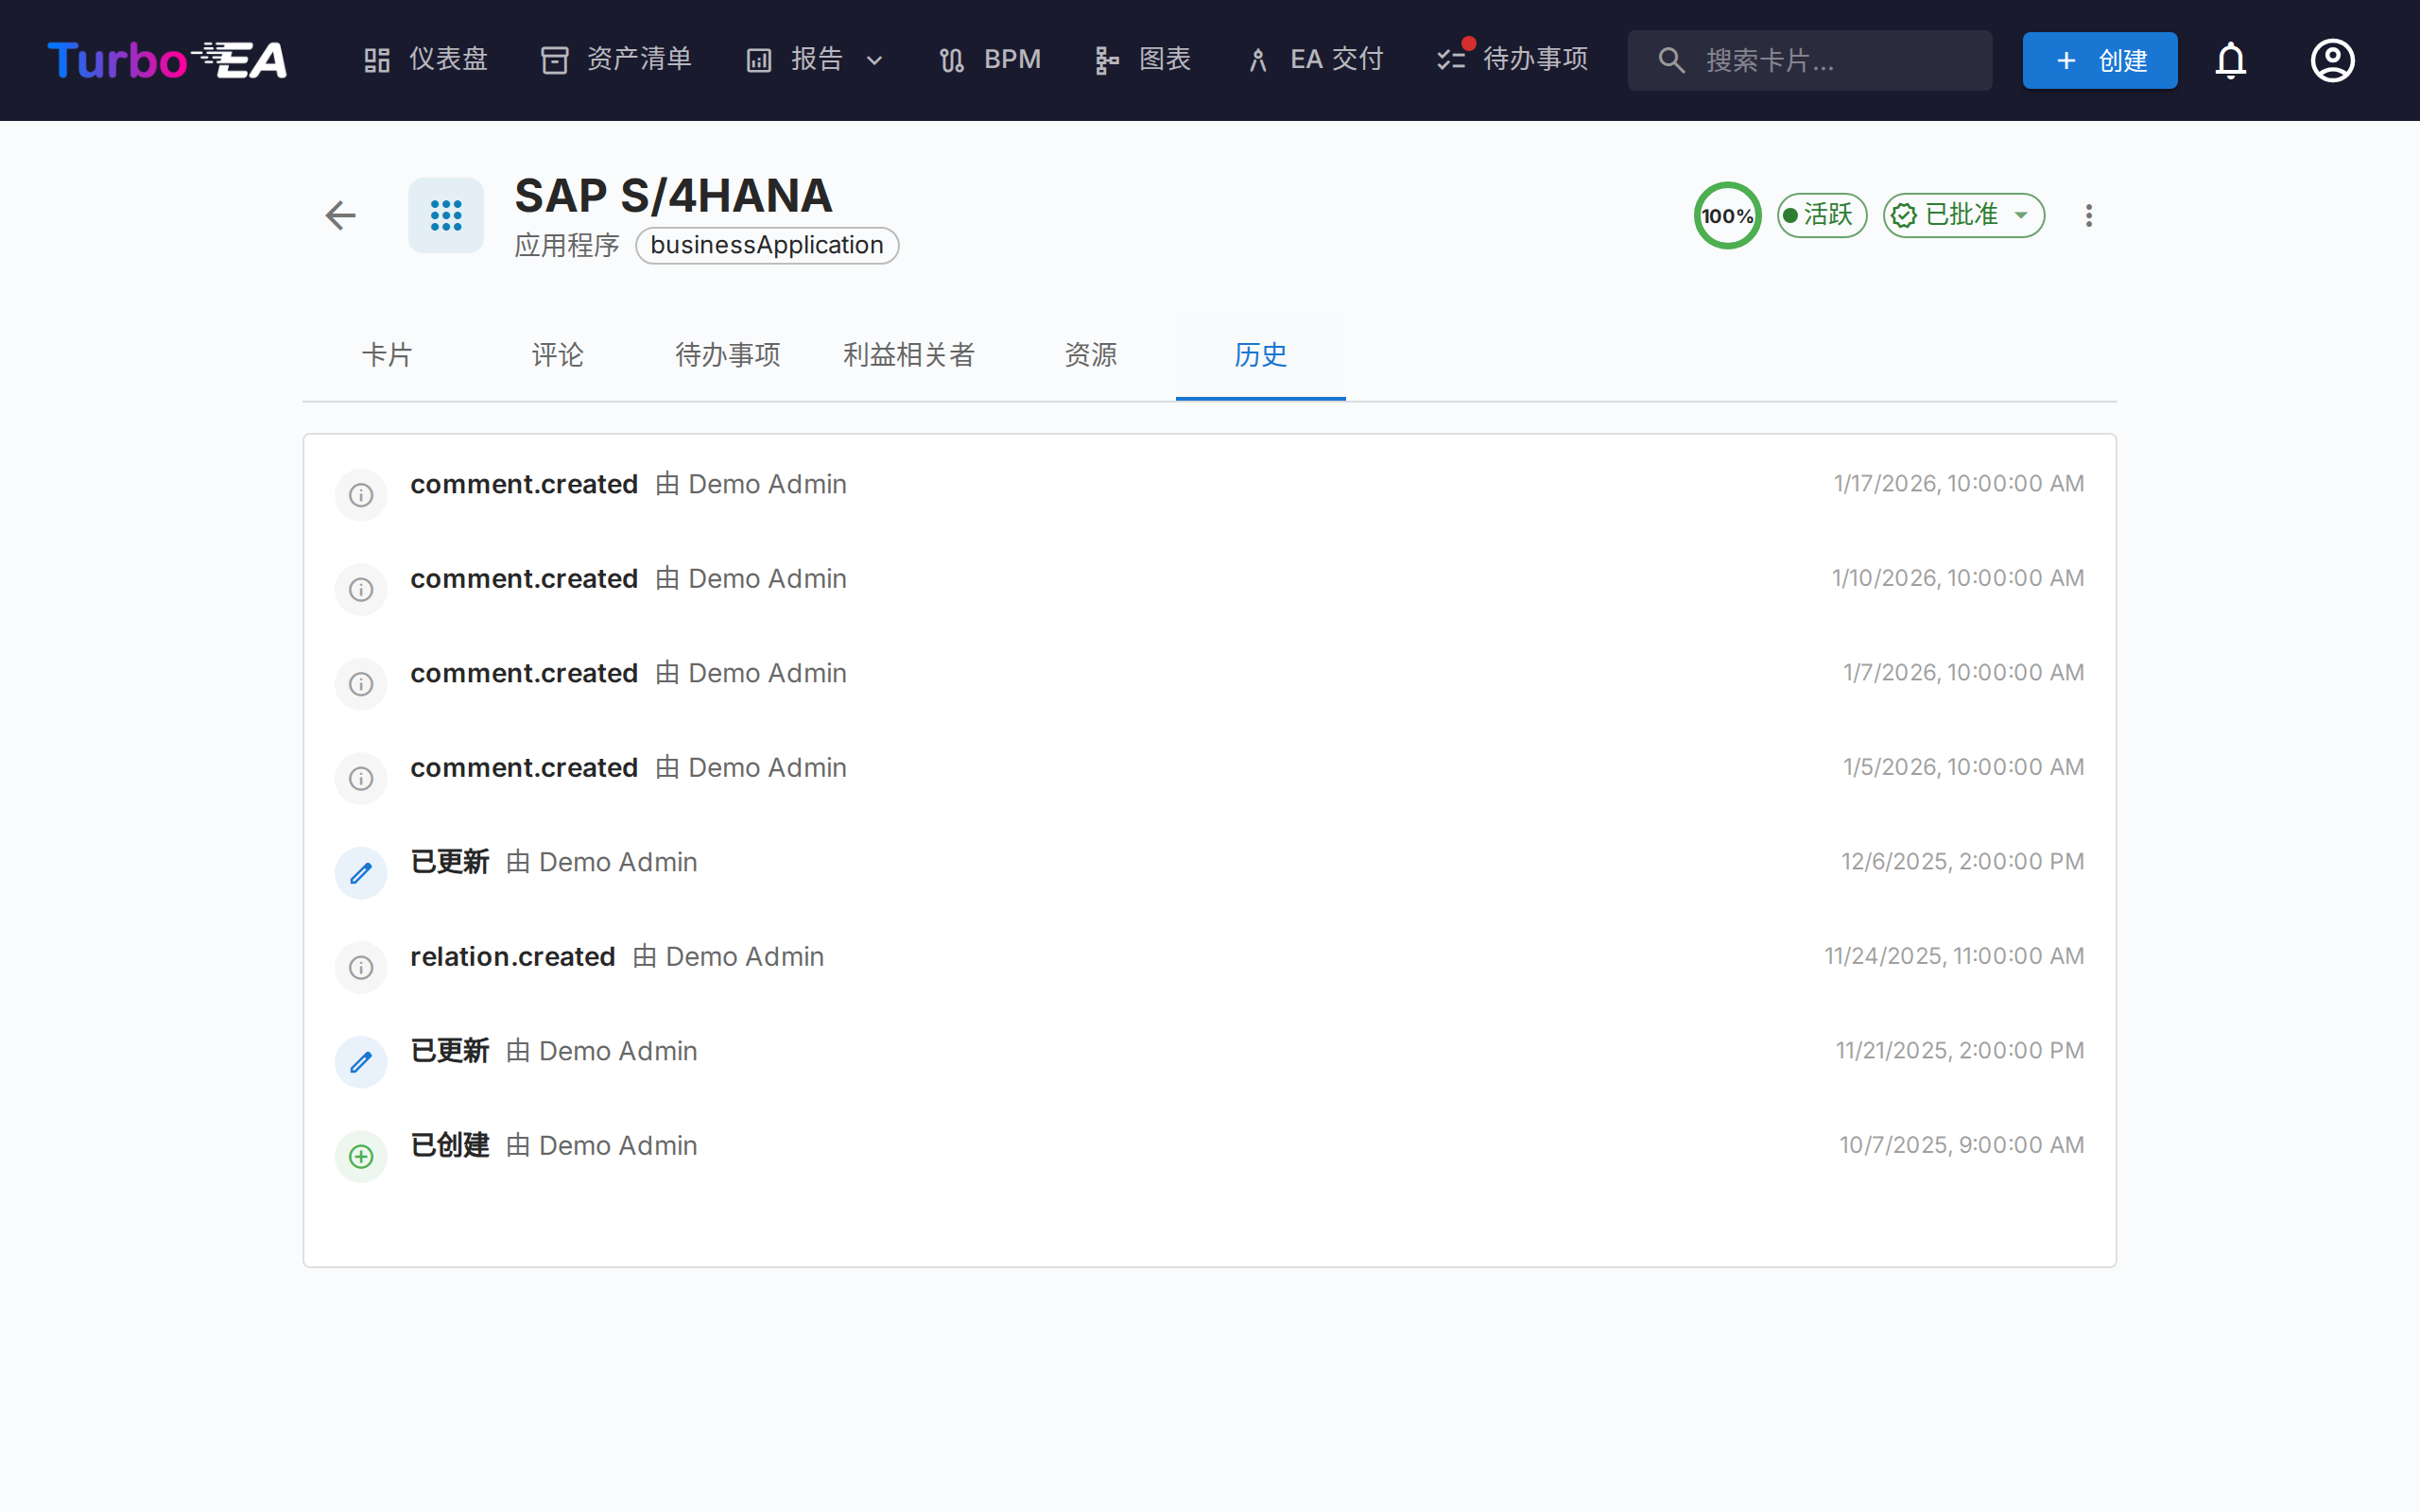Click the 活跃 status chip

coord(1821,215)
